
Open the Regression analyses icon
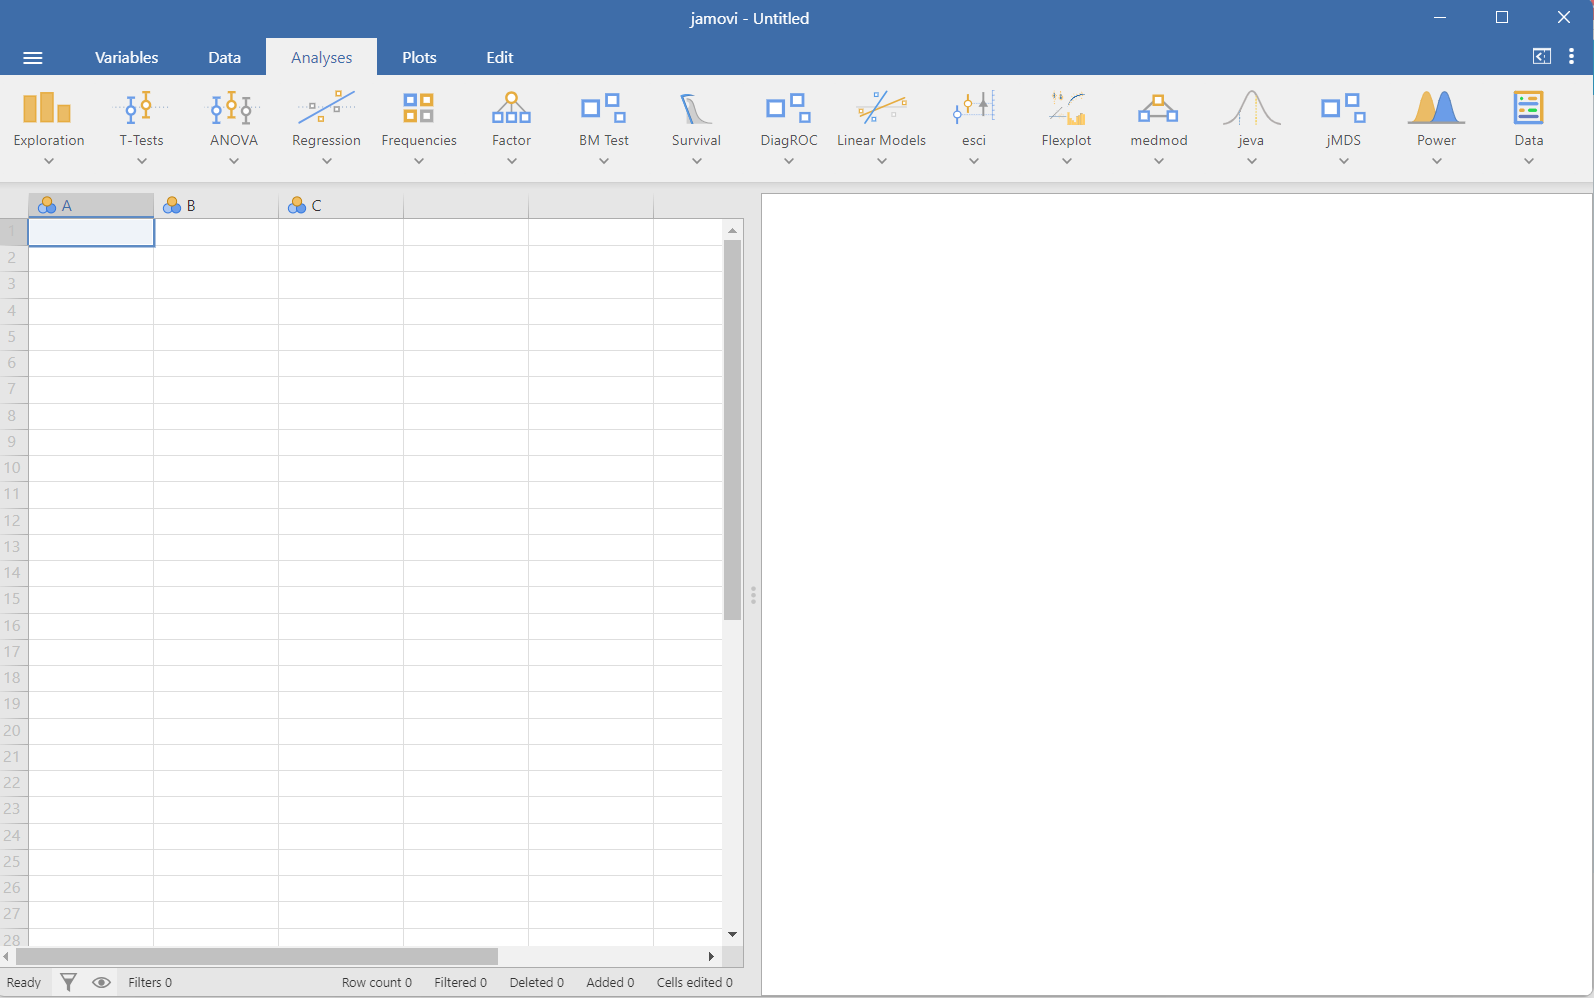(326, 108)
